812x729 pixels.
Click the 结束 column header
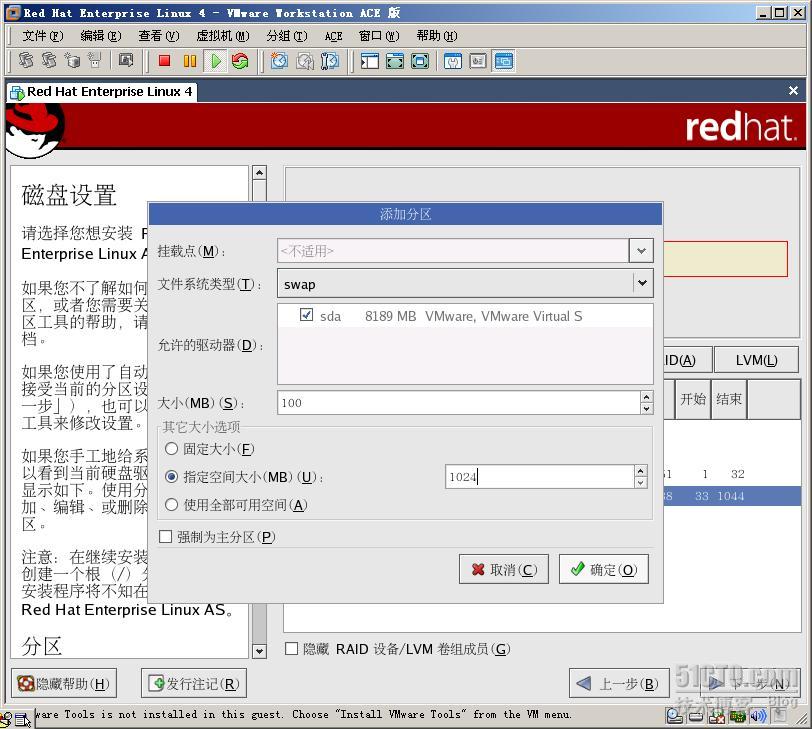[729, 399]
